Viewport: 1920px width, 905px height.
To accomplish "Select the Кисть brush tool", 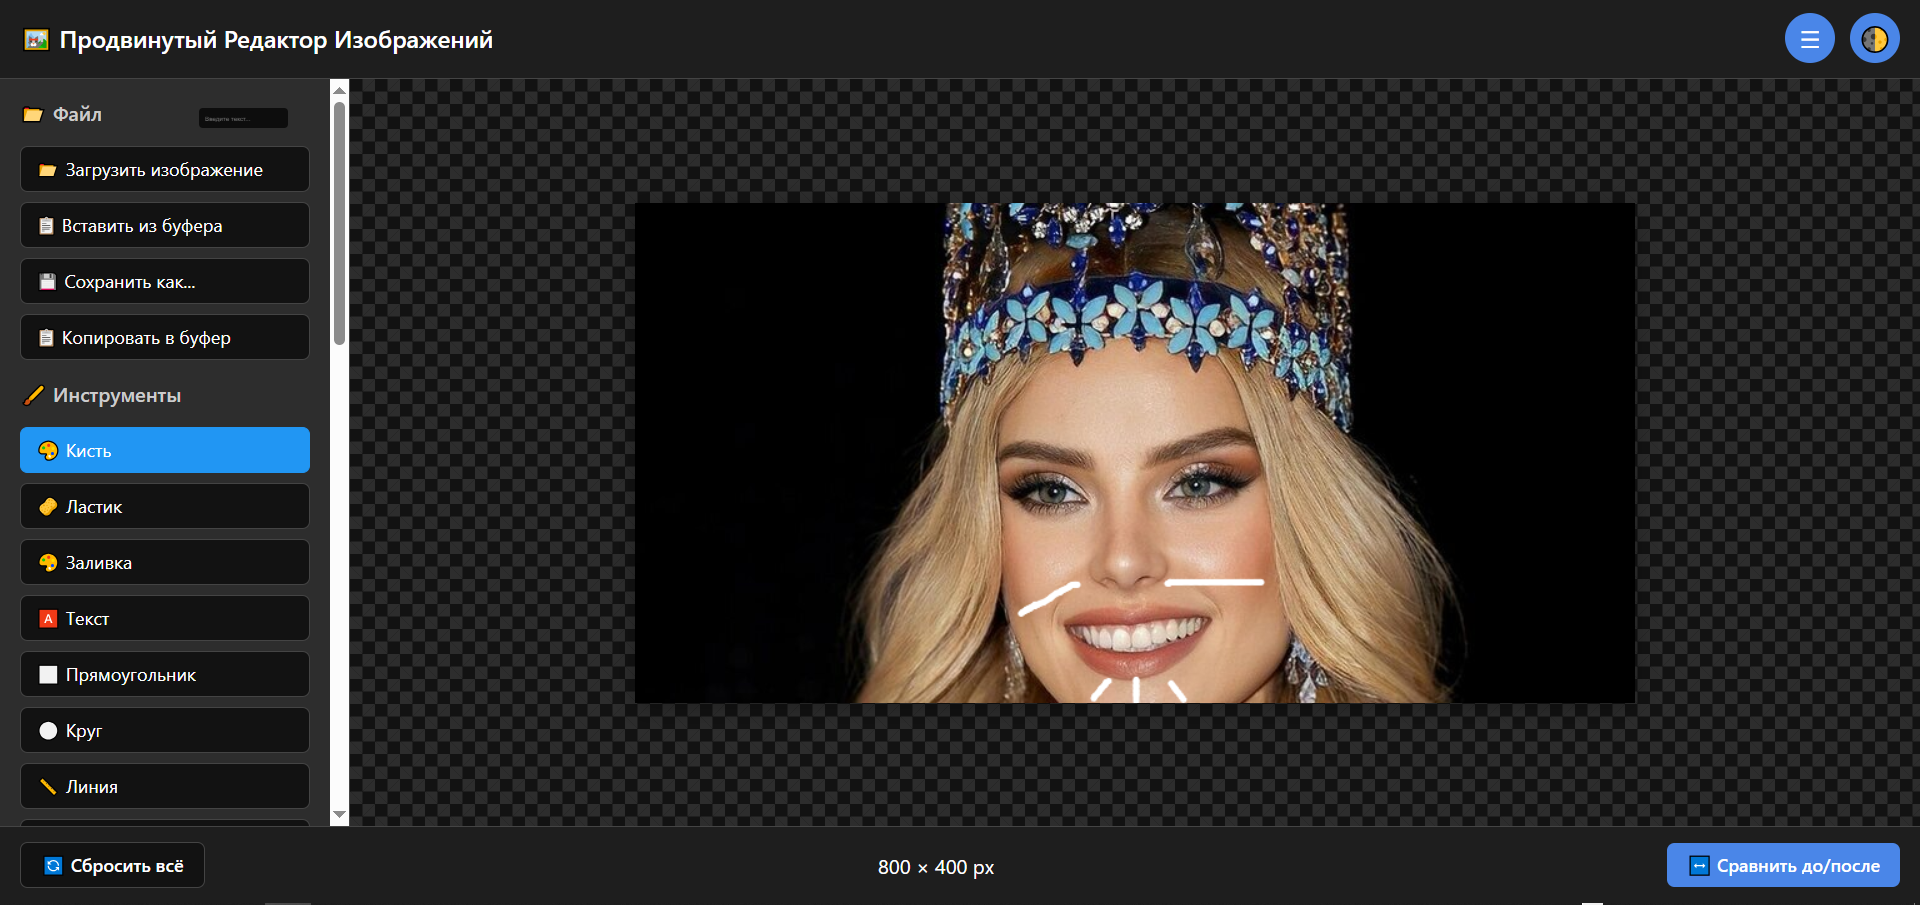I will click(x=165, y=451).
